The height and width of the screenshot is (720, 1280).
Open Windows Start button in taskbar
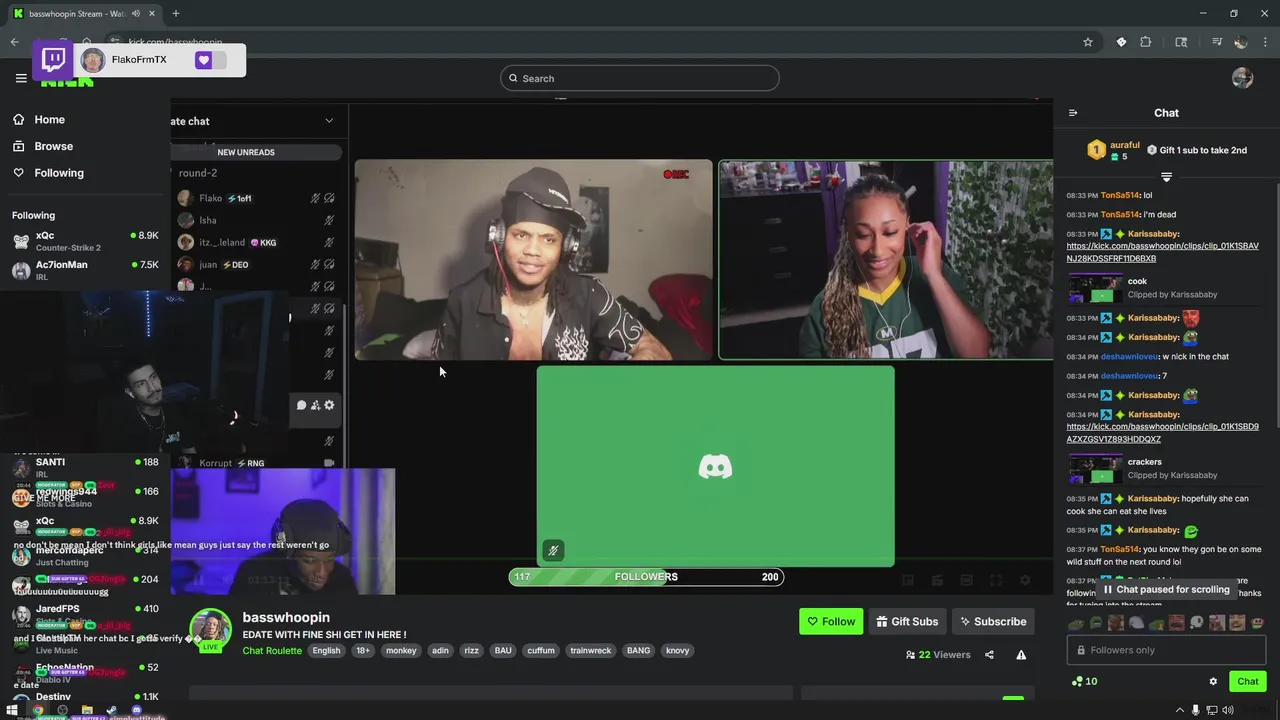(x=12, y=711)
